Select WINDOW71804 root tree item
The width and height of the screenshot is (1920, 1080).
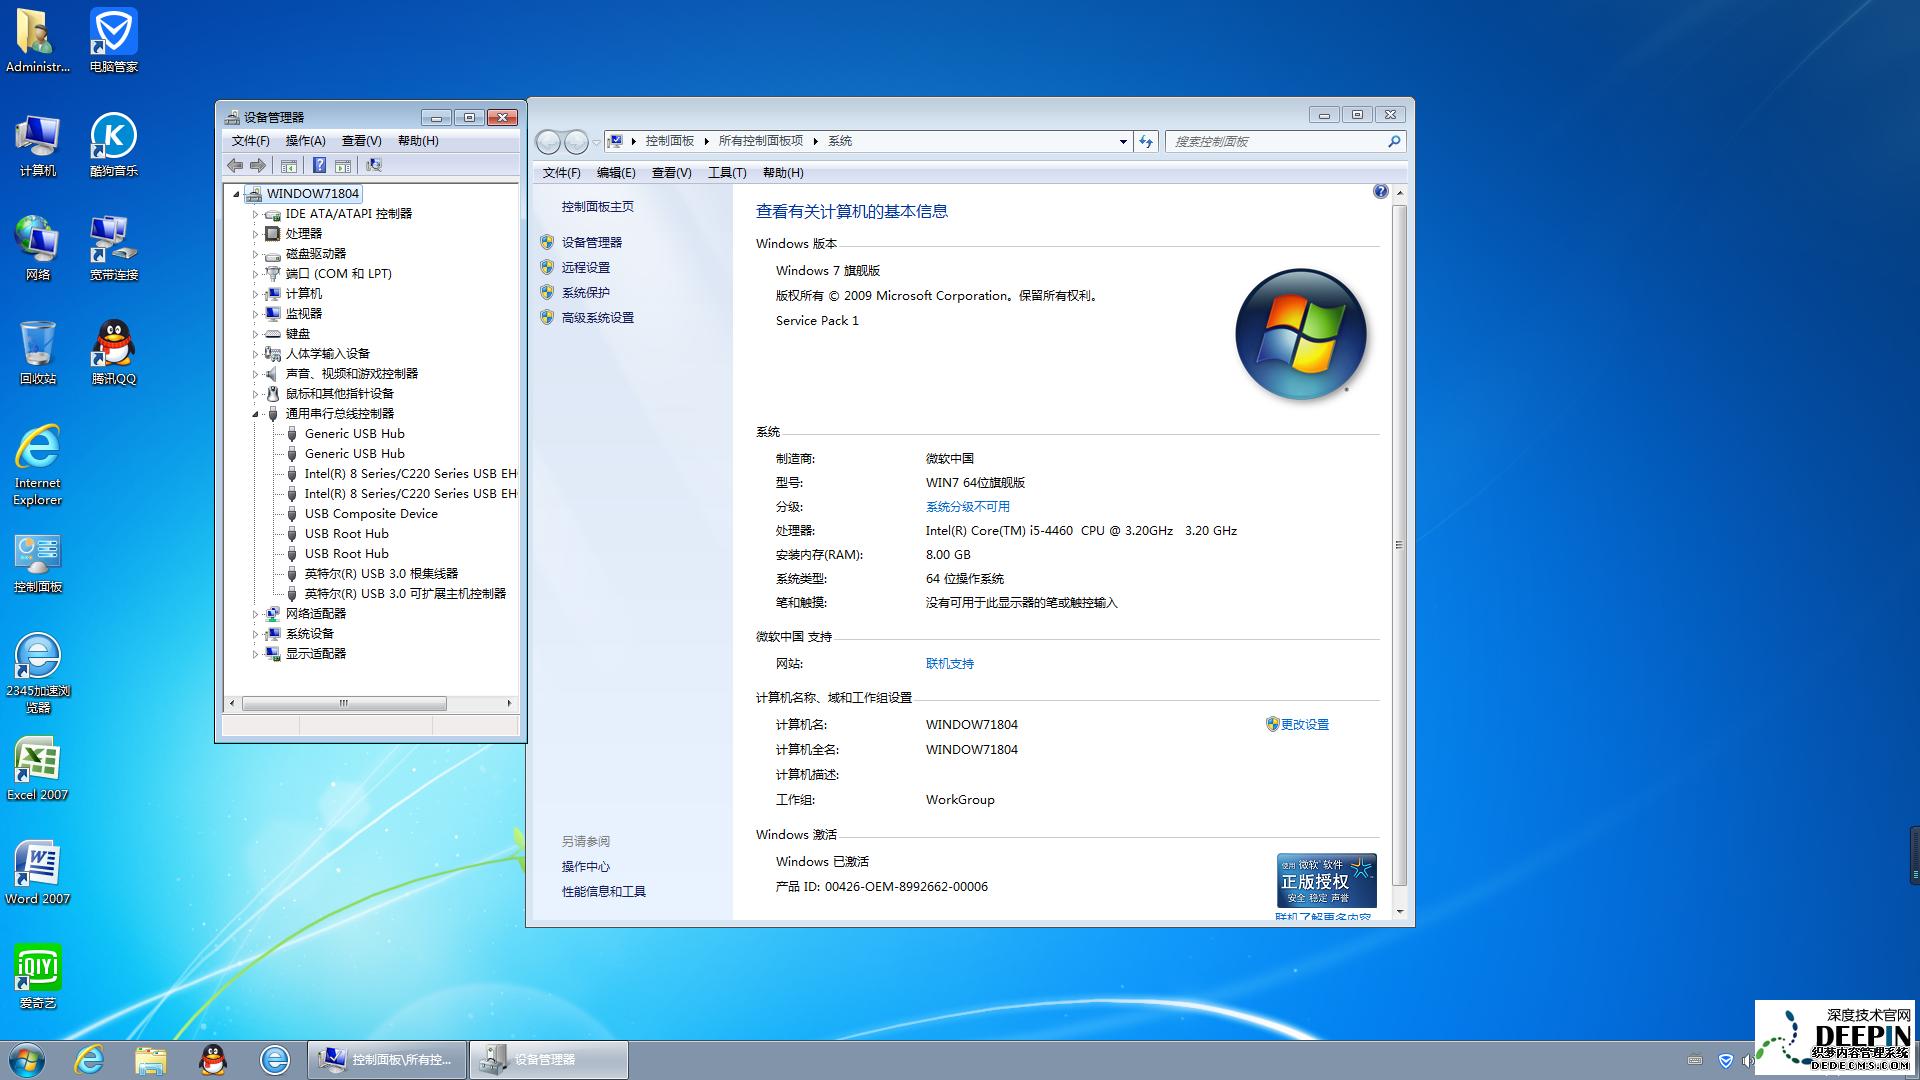313,193
